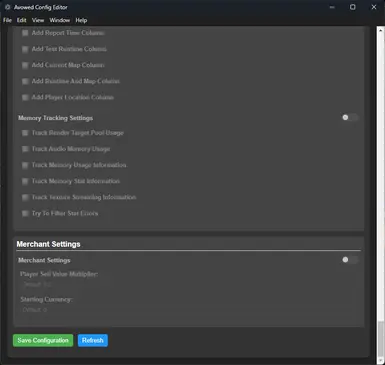Click the Player Sell Value Multiplier label
This screenshot has height=365, width=385.
click(59, 274)
